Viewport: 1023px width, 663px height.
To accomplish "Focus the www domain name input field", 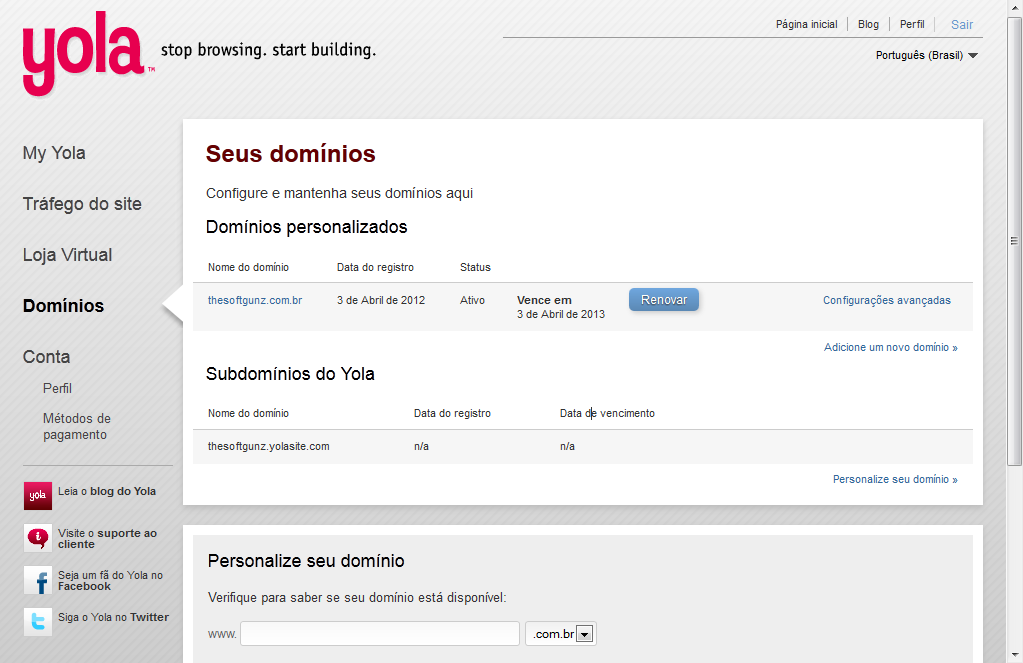I will coord(380,634).
